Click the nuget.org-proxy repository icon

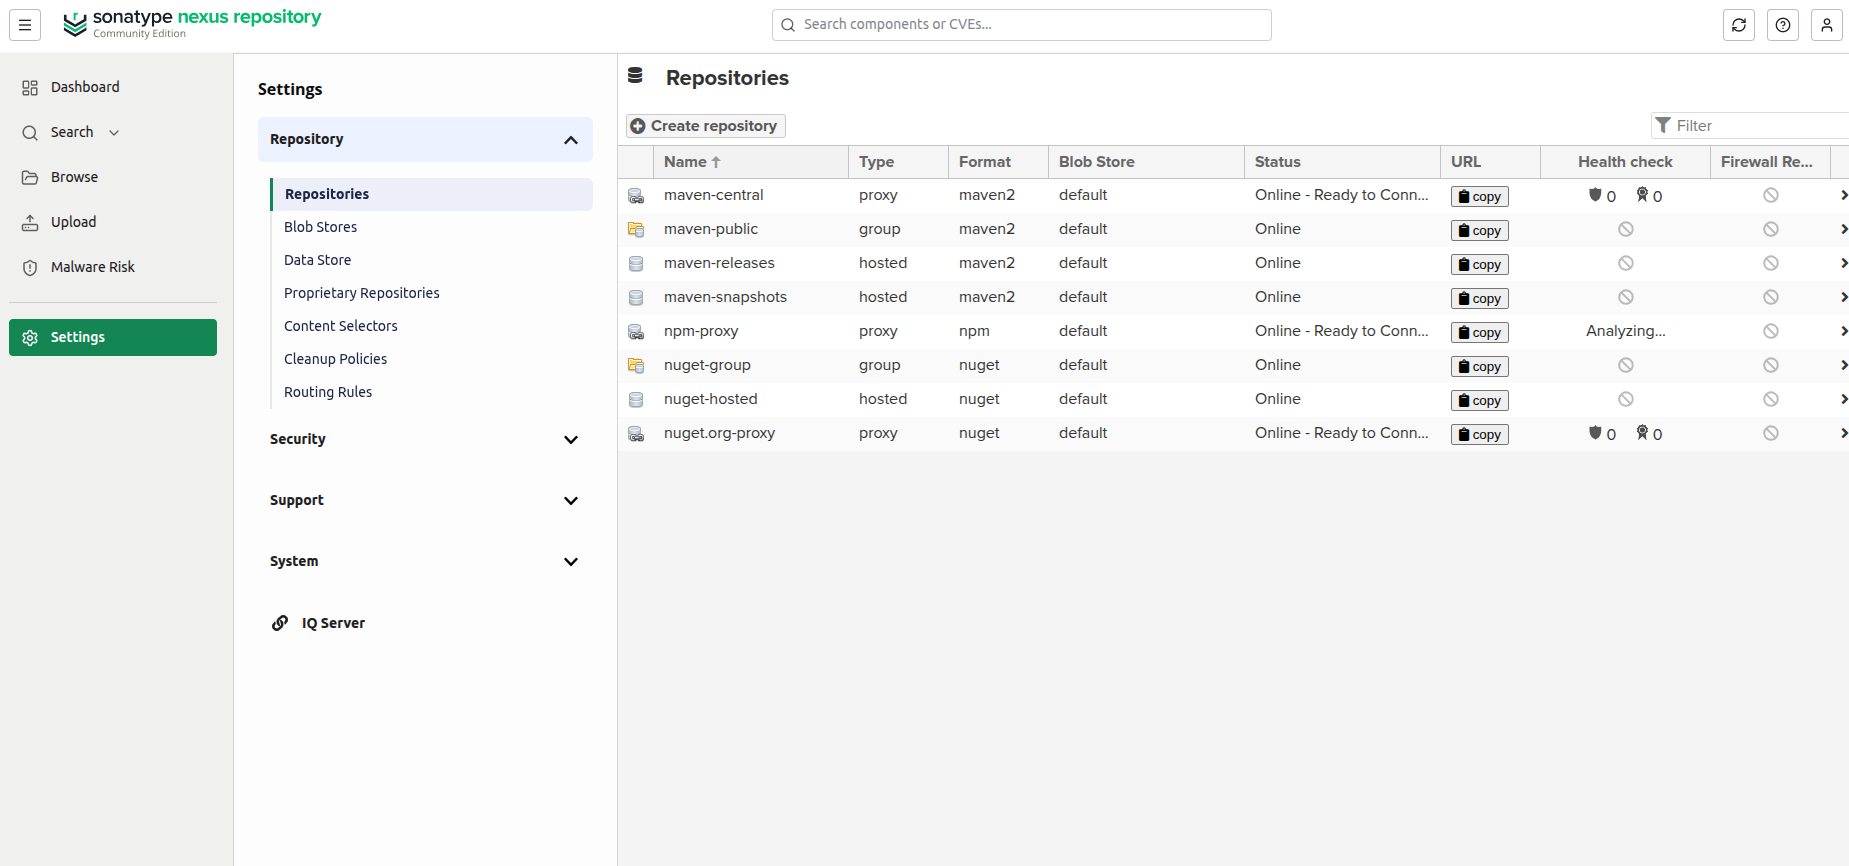pos(636,434)
